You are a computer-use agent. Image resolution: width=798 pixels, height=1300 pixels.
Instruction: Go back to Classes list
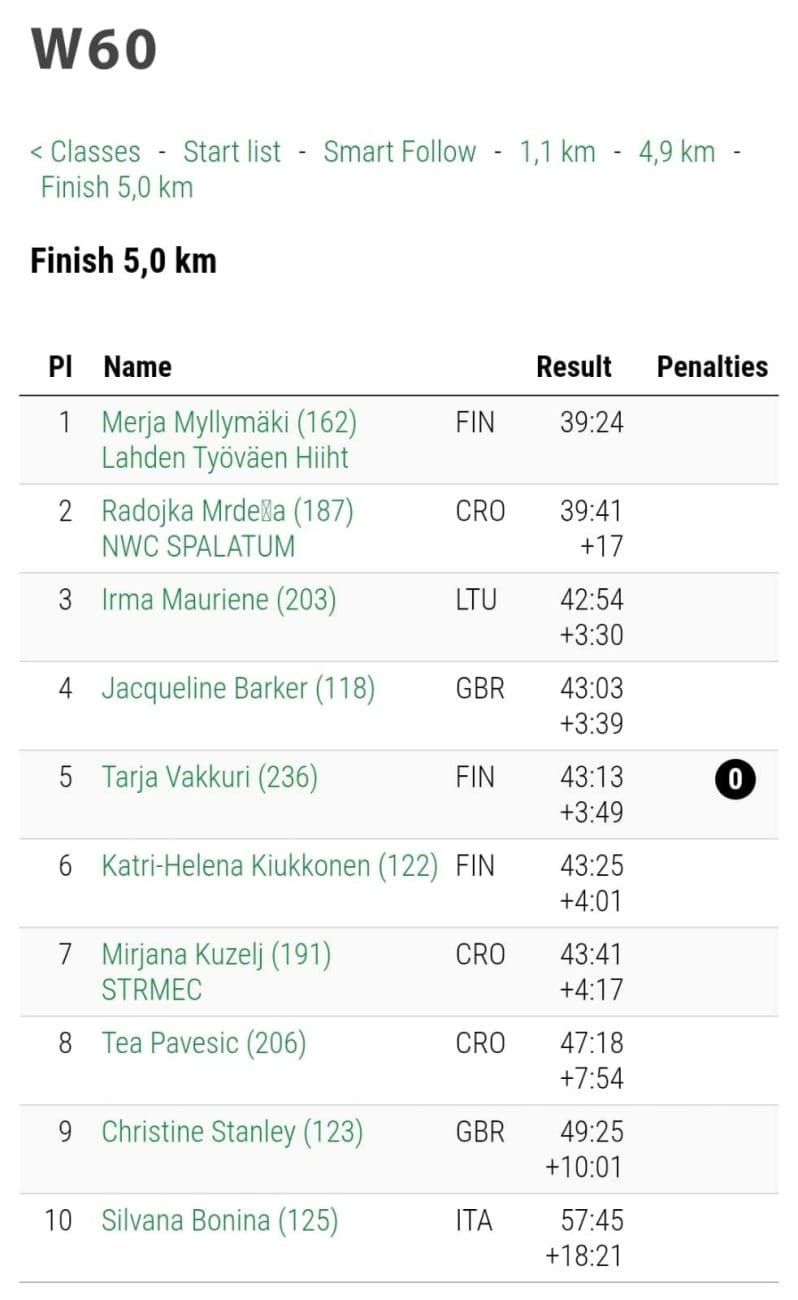tap(86, 152)
